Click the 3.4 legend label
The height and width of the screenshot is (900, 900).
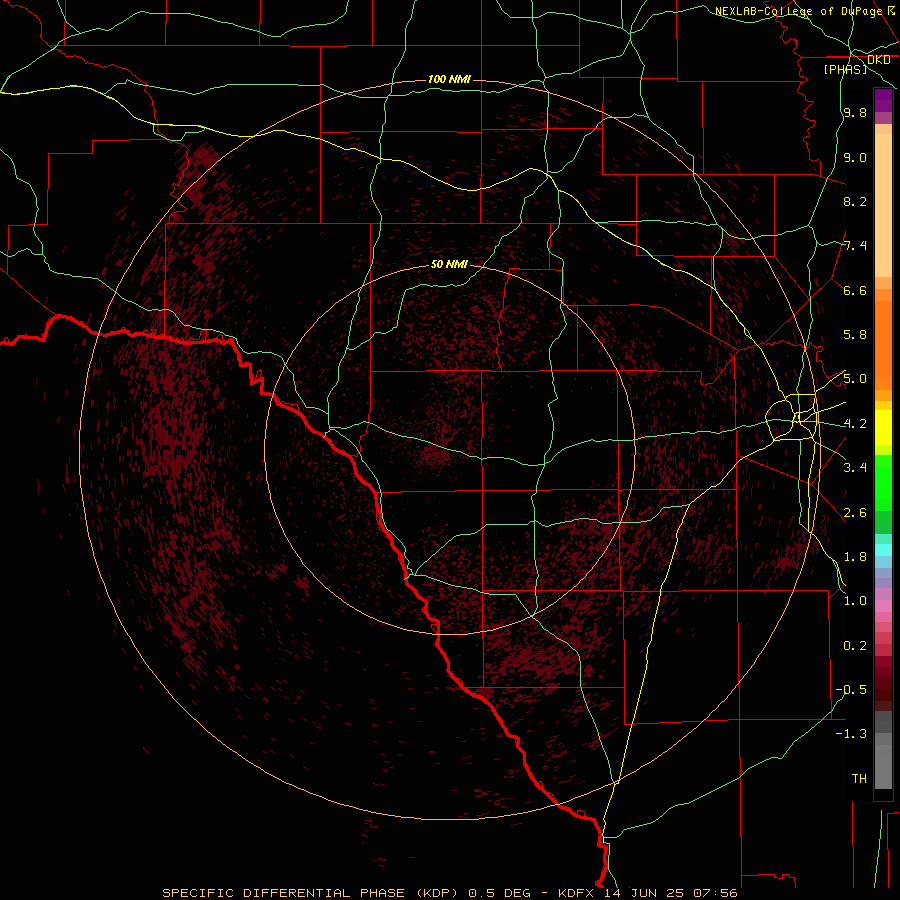coord(855,468)
